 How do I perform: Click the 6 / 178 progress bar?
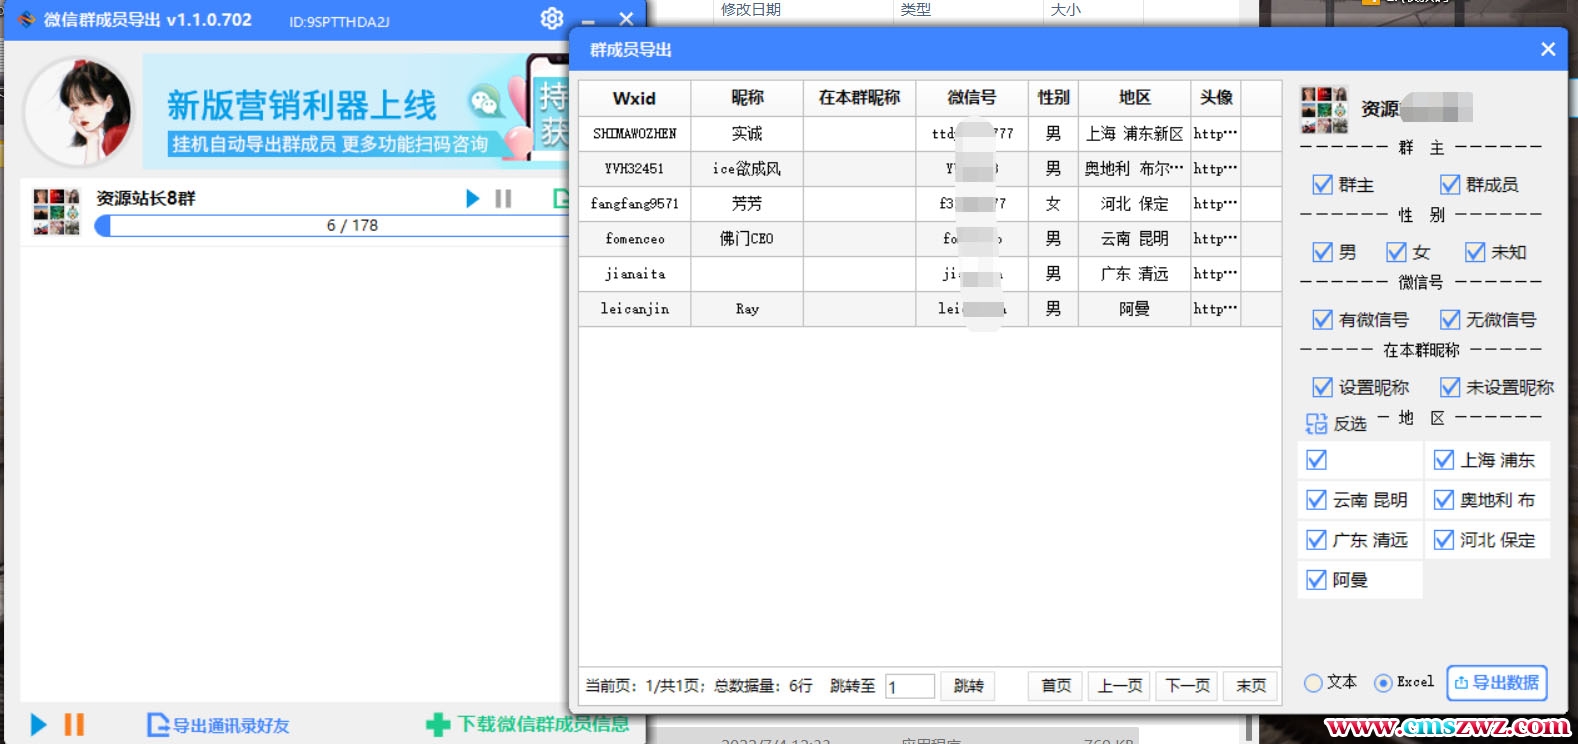coord(340,226)
